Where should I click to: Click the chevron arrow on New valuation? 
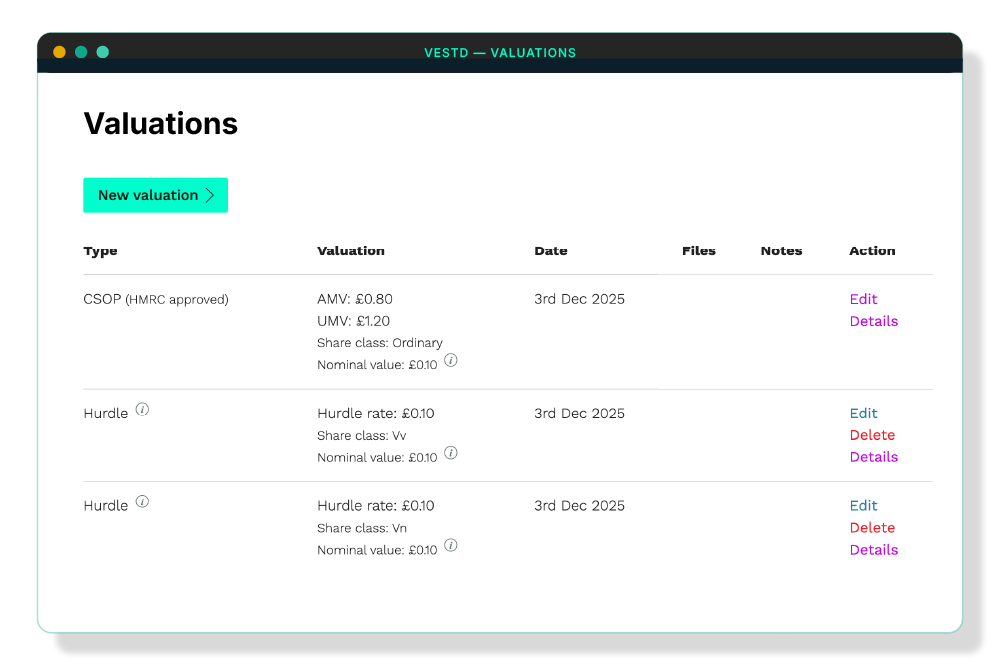click(210, 195)
